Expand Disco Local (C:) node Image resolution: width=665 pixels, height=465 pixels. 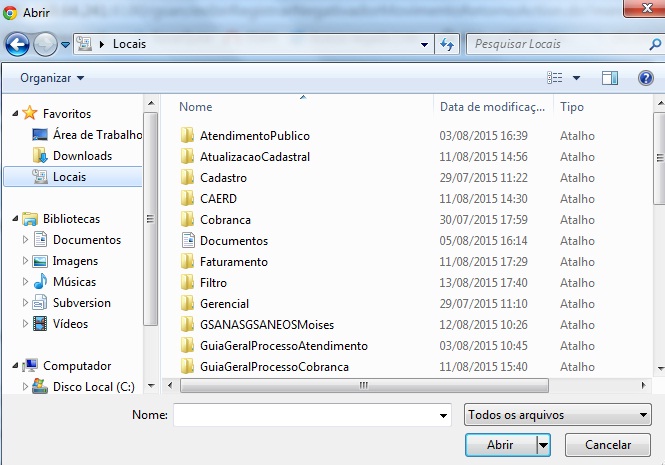tap(25, 387)
